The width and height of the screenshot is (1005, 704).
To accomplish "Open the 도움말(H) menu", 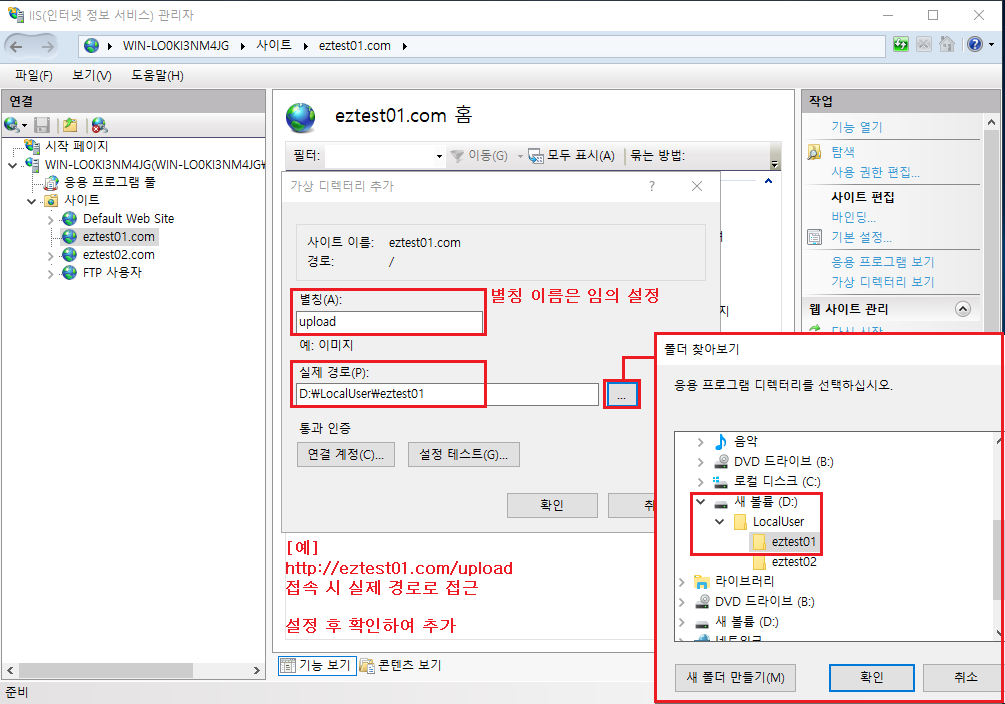I will pyautogui.click(x=157, y=76).
